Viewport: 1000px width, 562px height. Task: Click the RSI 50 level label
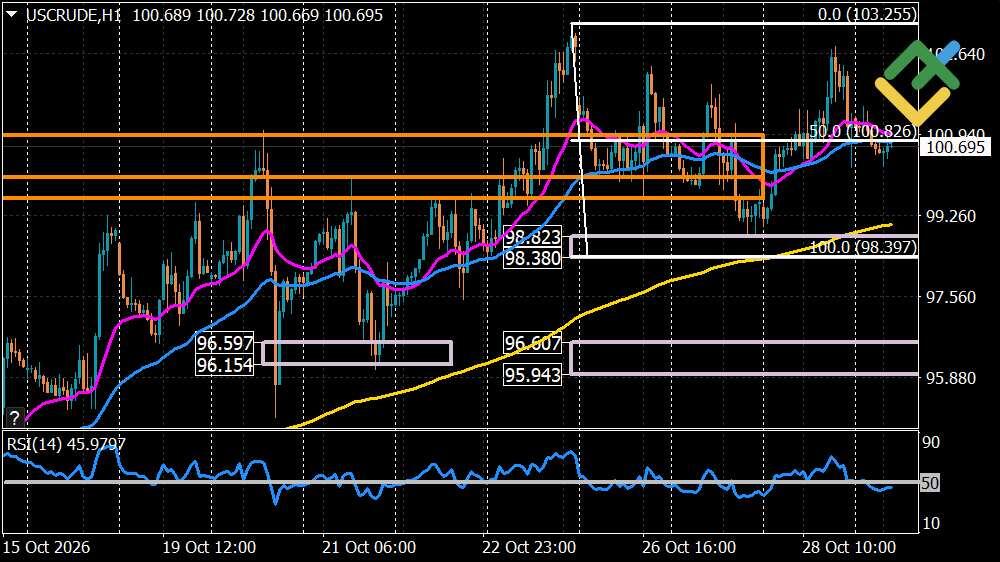[930, 483]
